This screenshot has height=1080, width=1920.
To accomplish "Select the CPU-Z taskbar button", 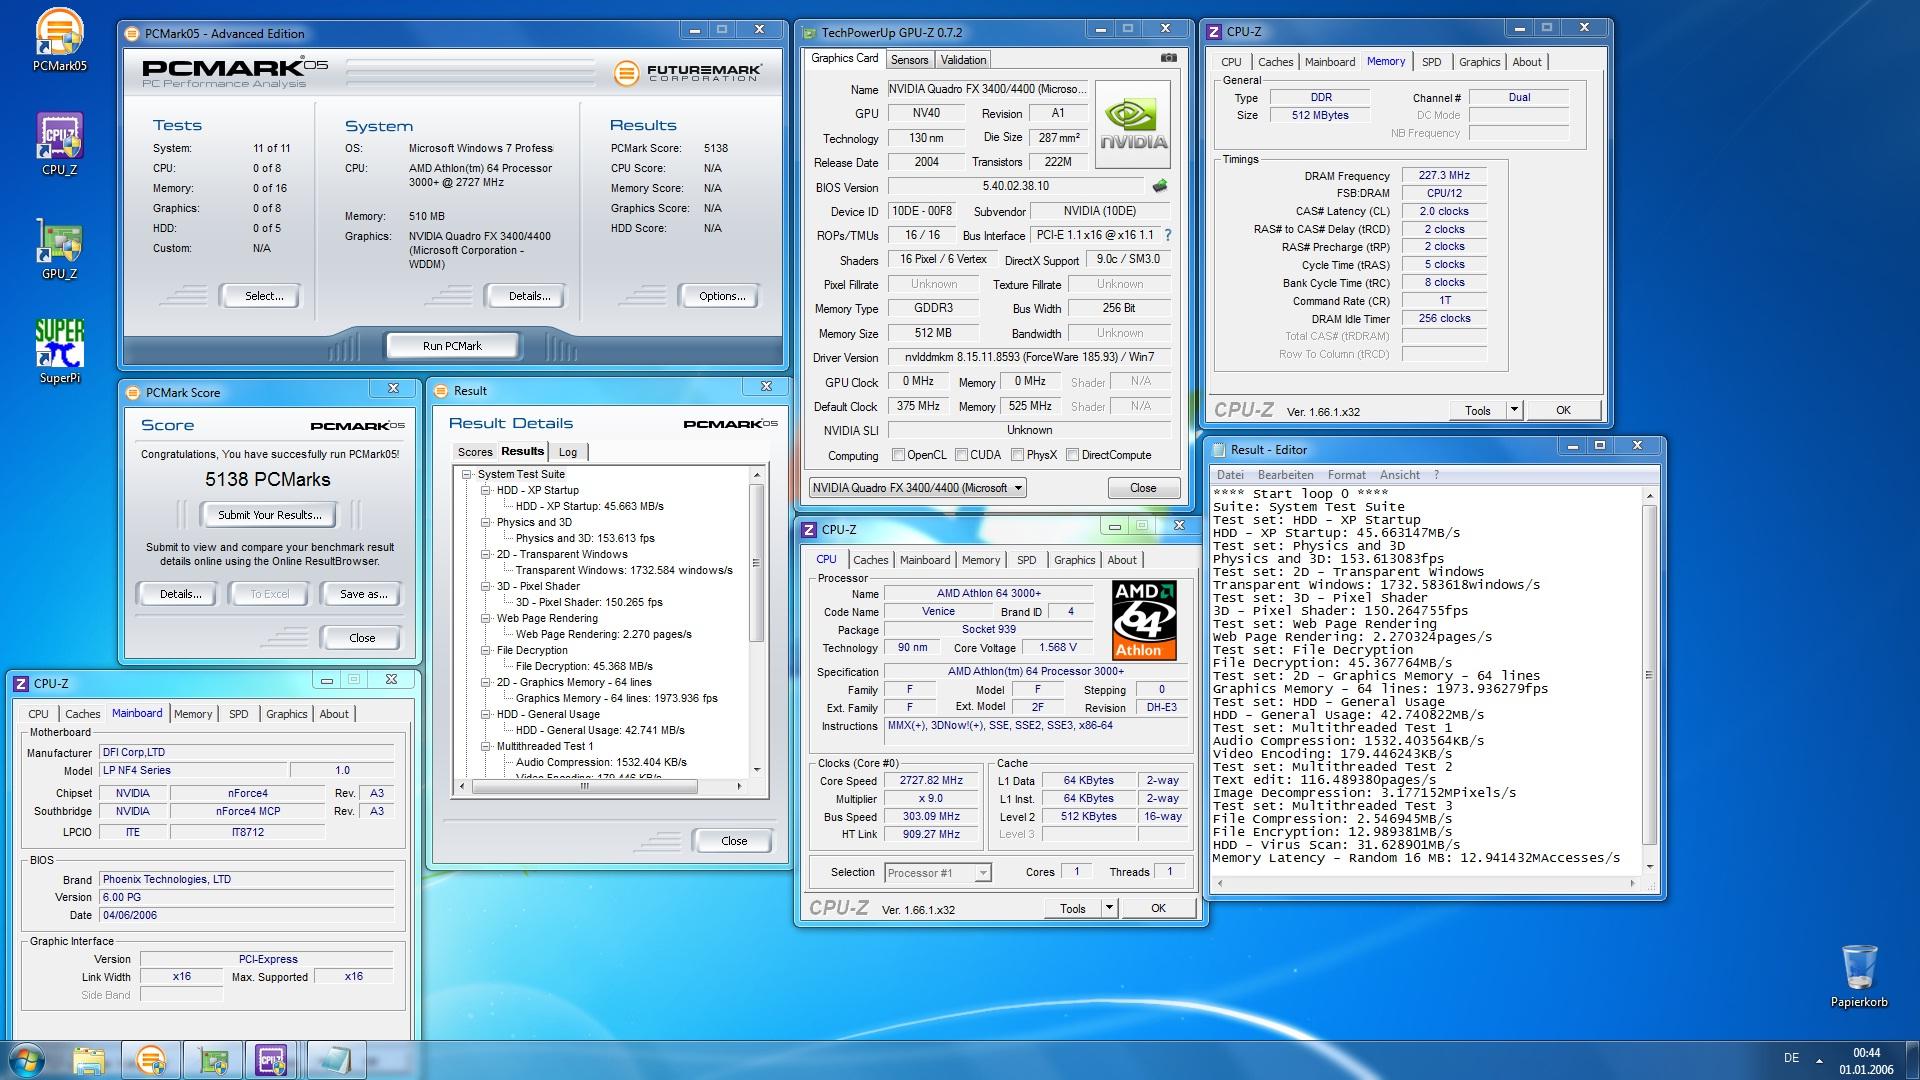I will coord(273,1060).
